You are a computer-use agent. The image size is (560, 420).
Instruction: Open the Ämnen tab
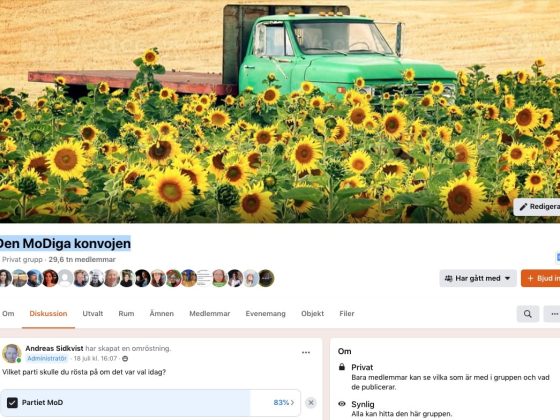(161, 314)
